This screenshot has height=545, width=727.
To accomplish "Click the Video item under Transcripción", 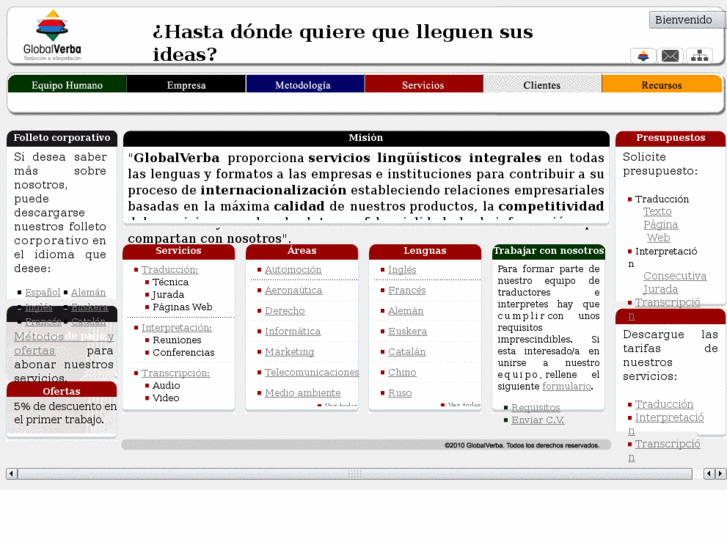I will pos(166,398).
